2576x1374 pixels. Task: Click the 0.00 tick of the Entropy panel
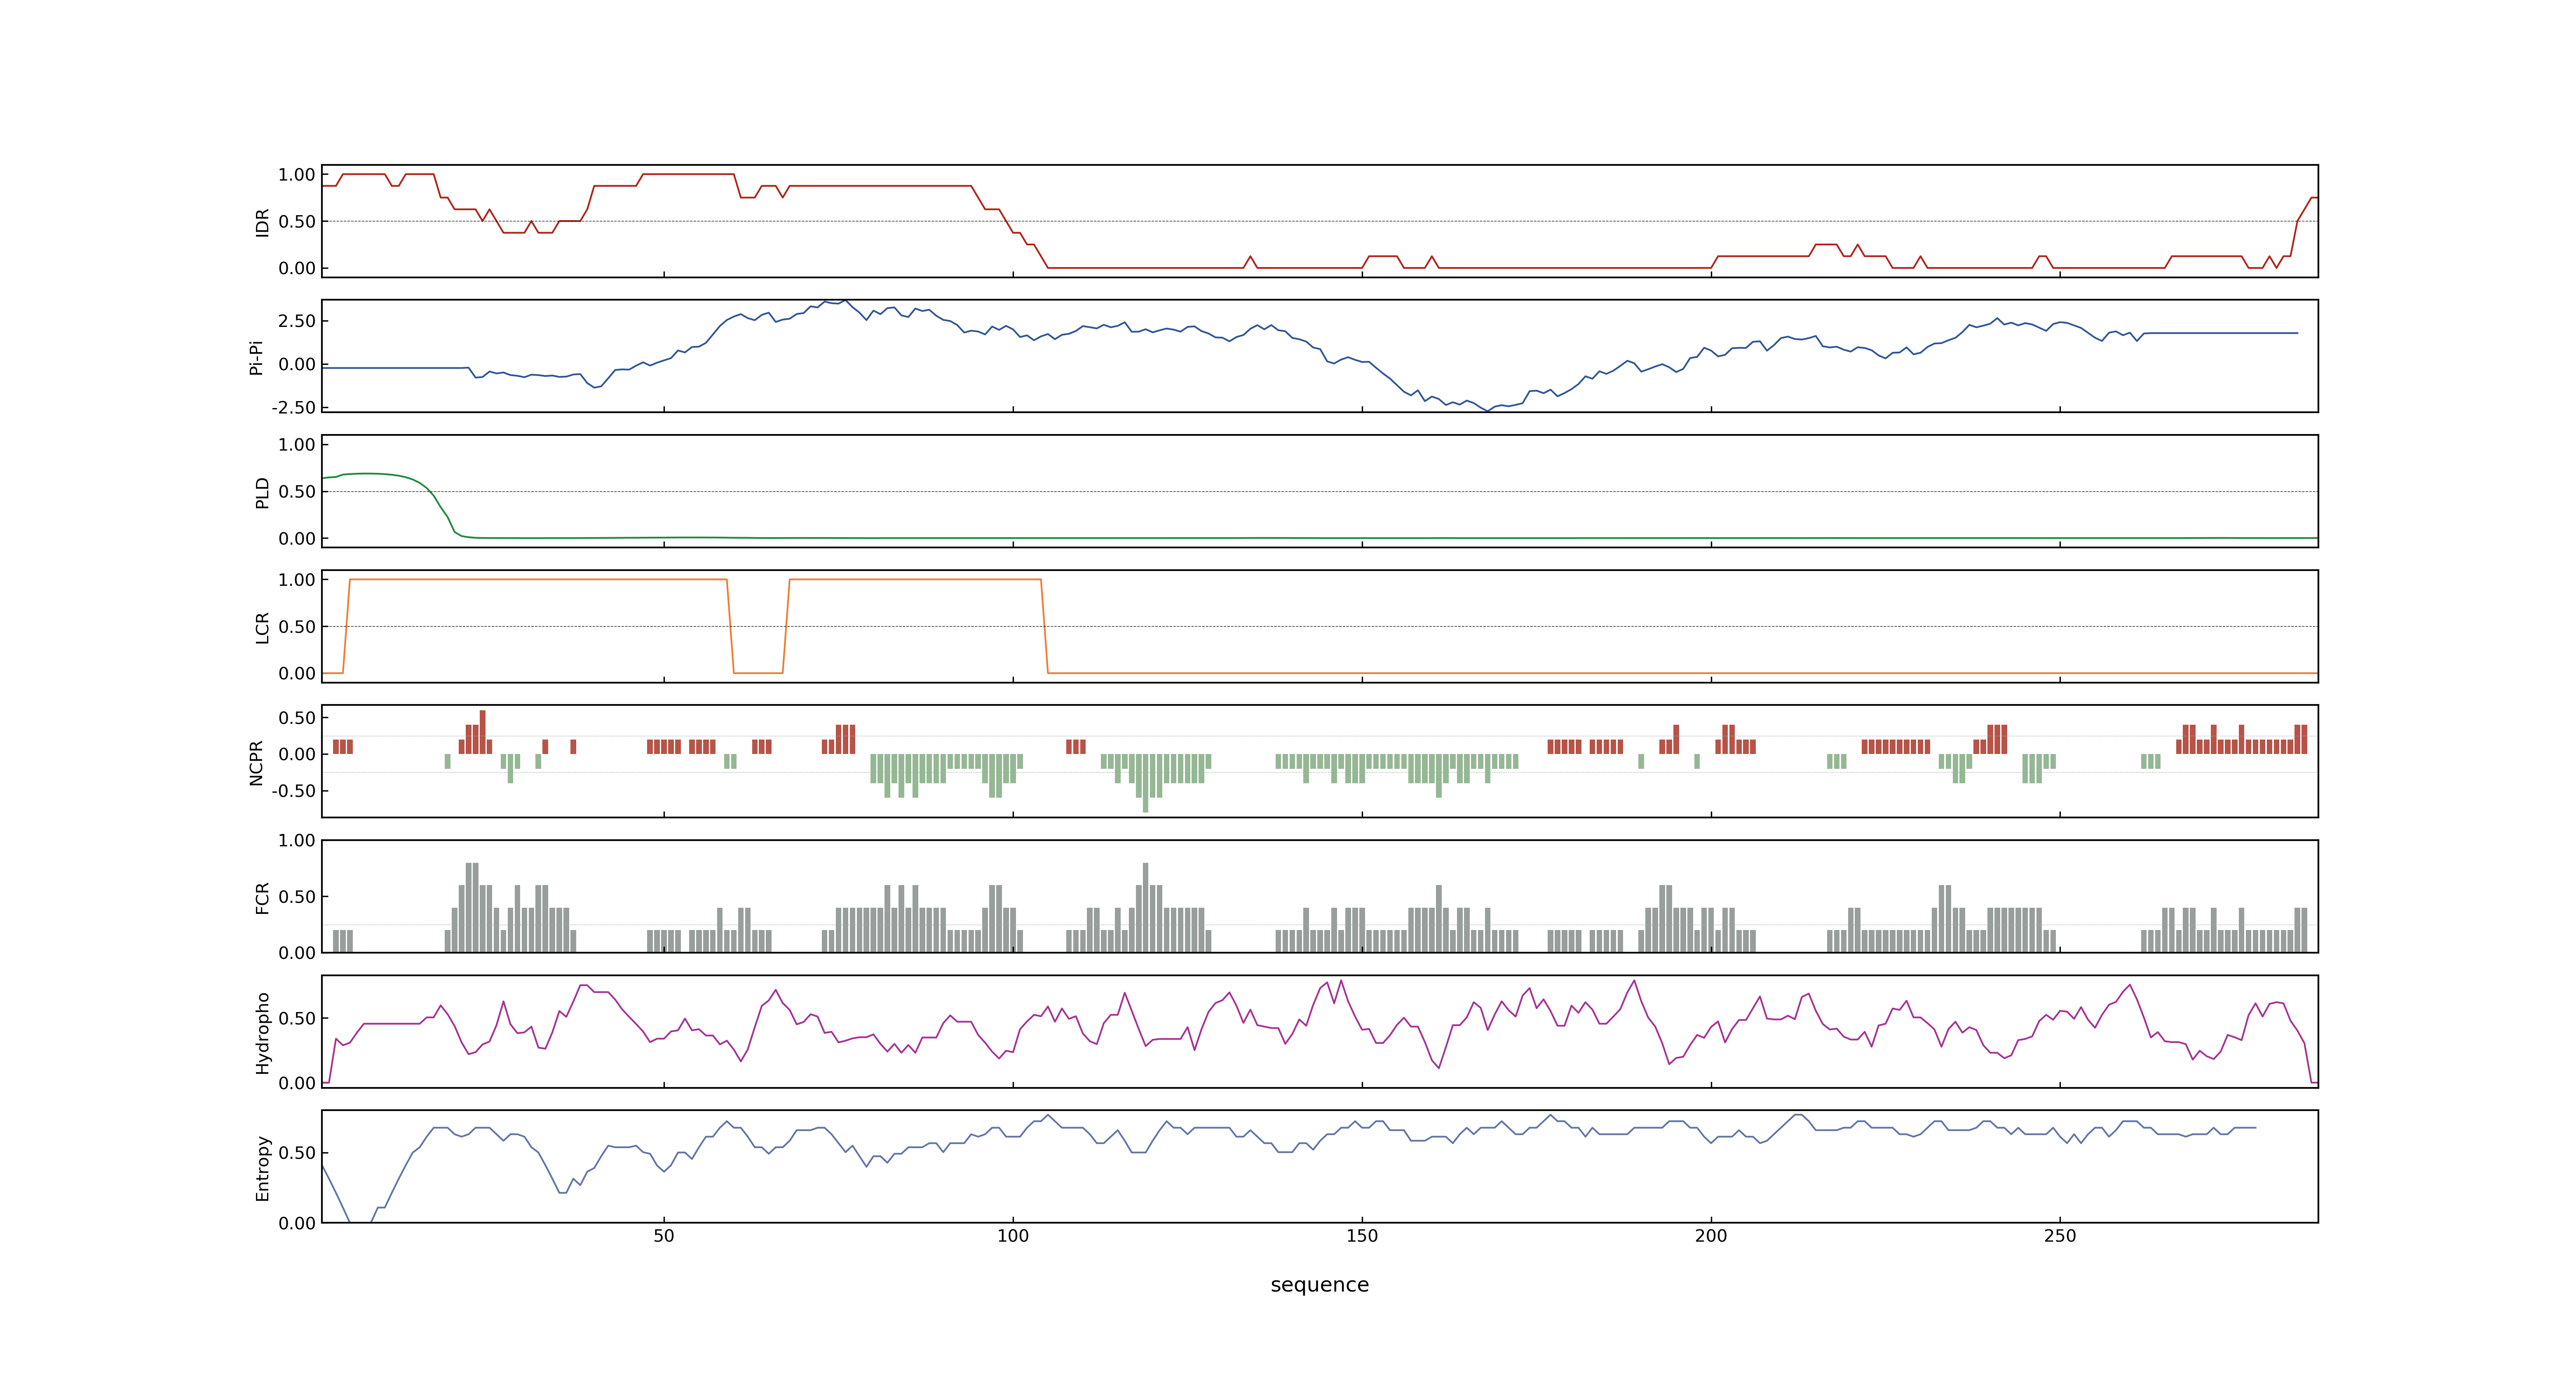[297, 1223]
